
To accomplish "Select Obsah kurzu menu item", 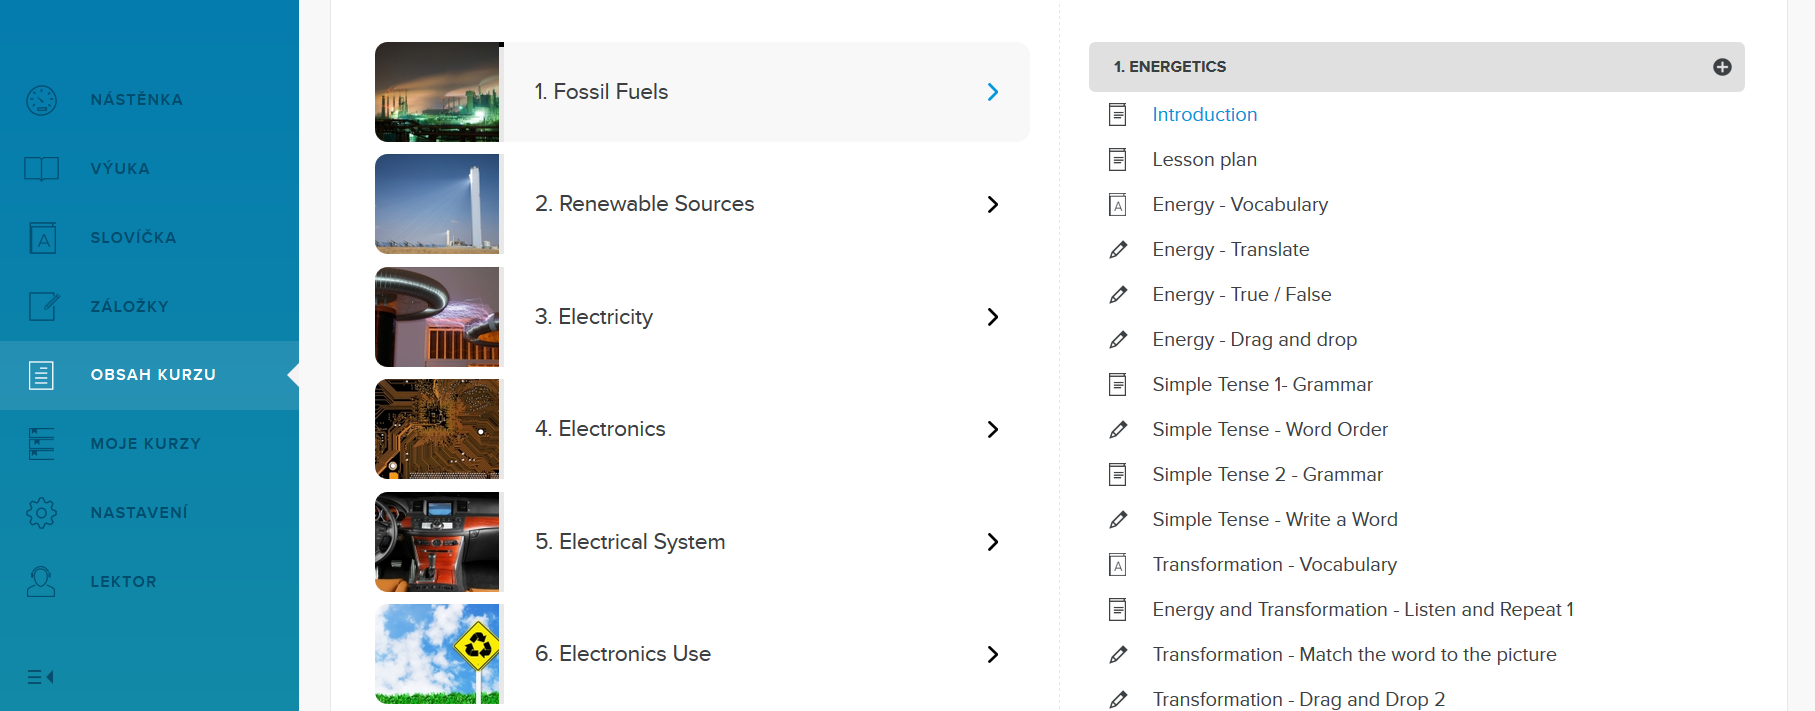I will (152, 375).
